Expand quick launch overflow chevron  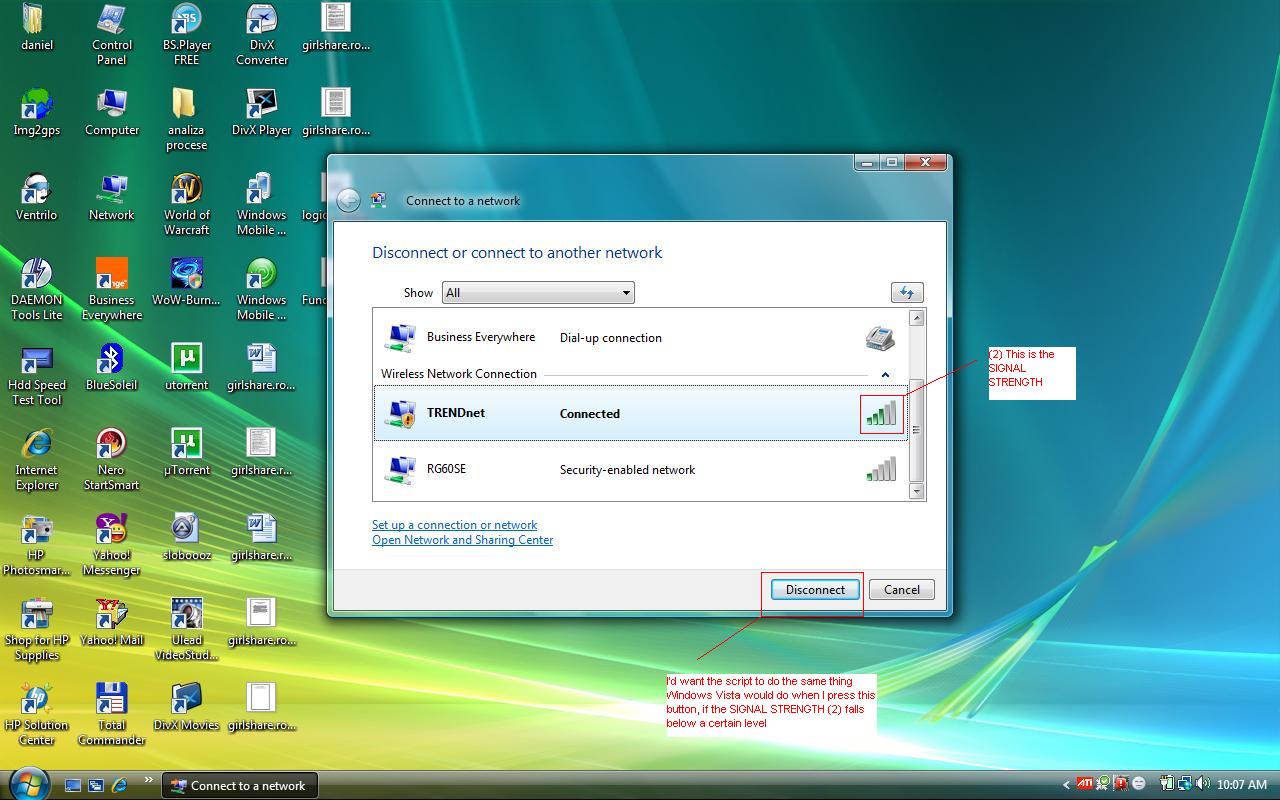(x=149, y=780)
